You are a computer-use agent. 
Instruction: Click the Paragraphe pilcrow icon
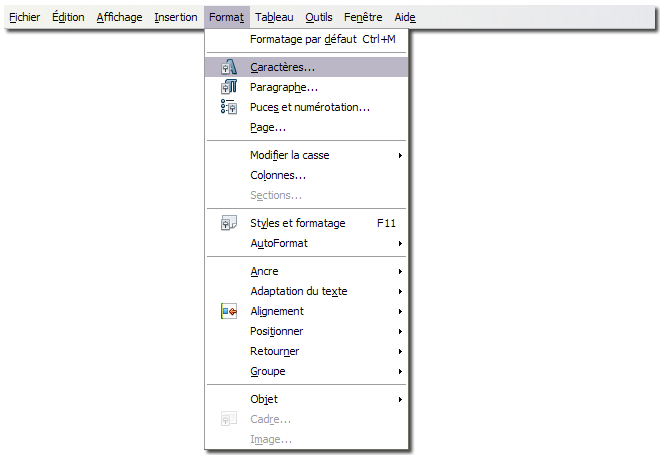(229, 87)
